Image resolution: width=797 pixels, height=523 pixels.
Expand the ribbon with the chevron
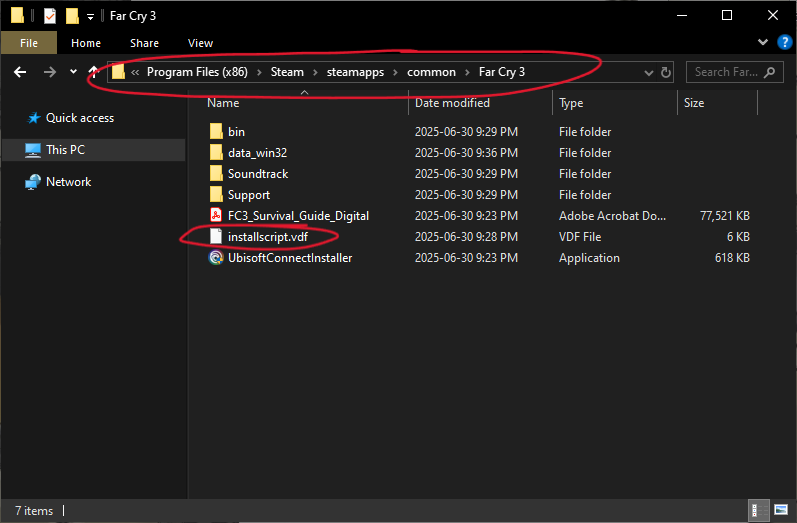(x=762, y=42)
